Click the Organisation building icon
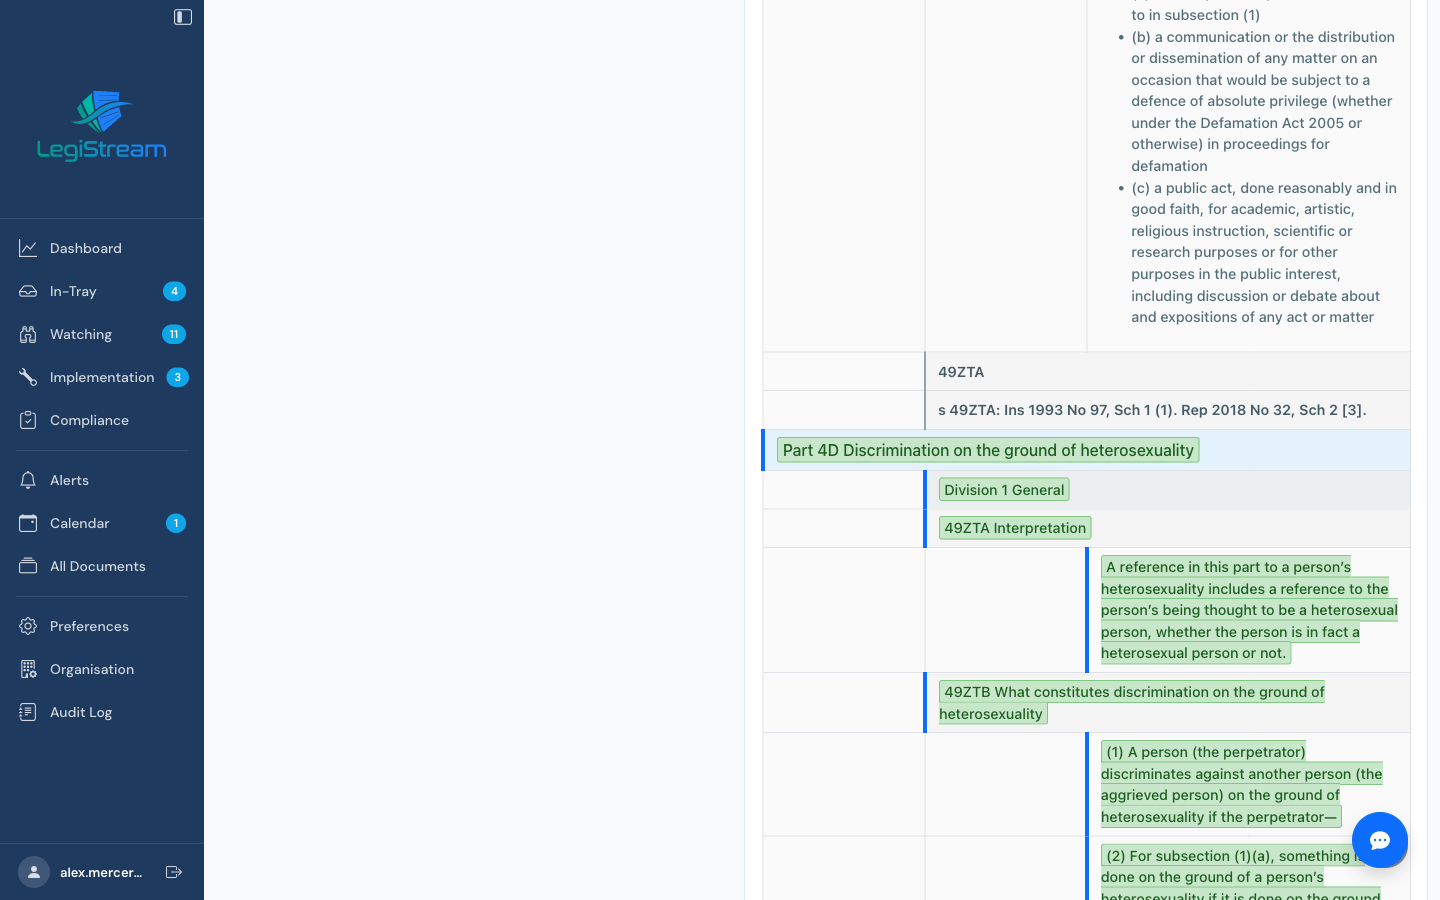The width and height of the screenshot is (1440, 900). coord(26,669)
